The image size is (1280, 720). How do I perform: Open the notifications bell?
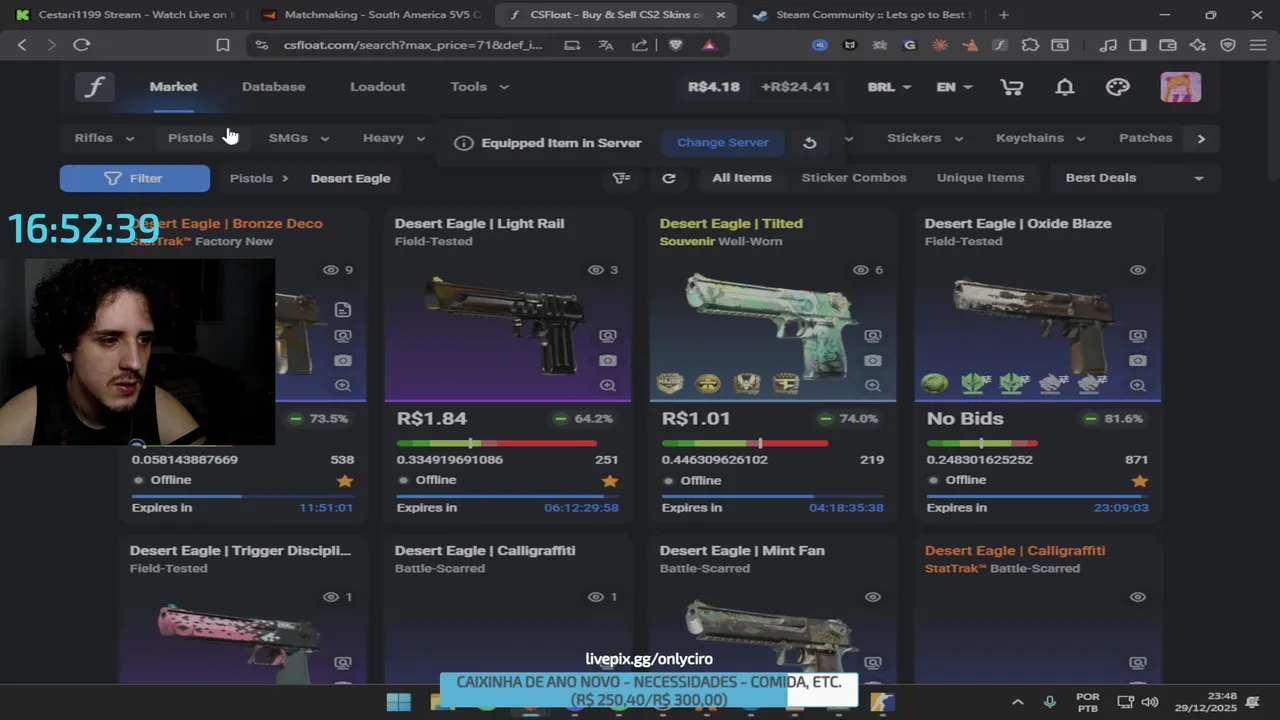pos(1065,87)
